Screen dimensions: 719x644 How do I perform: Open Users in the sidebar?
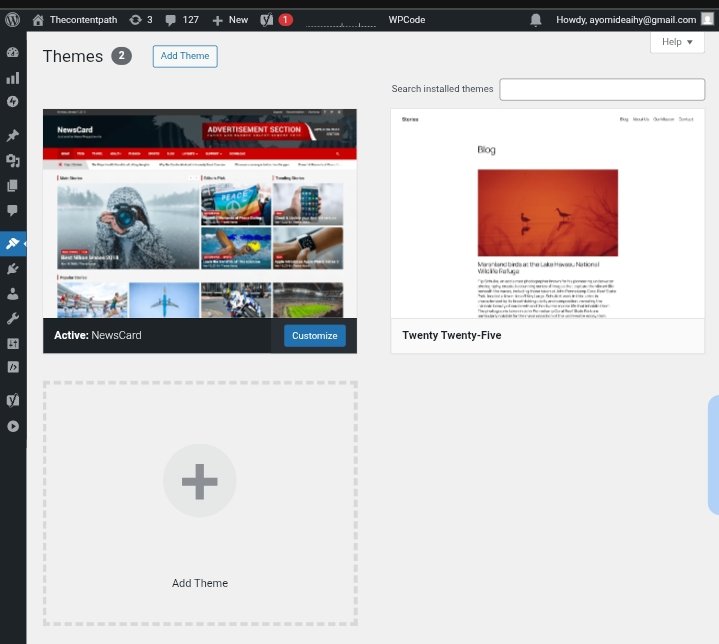tap(13, 294)
